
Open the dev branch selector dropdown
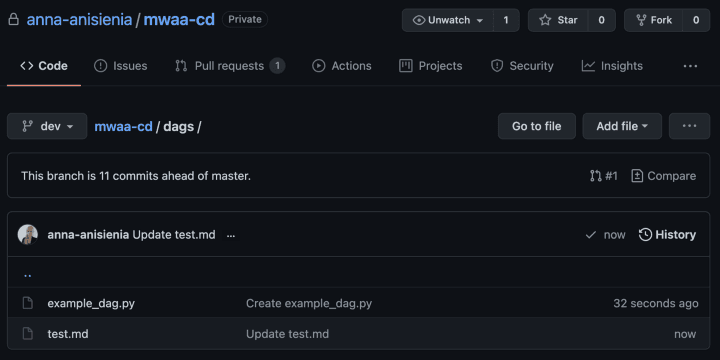[x=47, y=126]
